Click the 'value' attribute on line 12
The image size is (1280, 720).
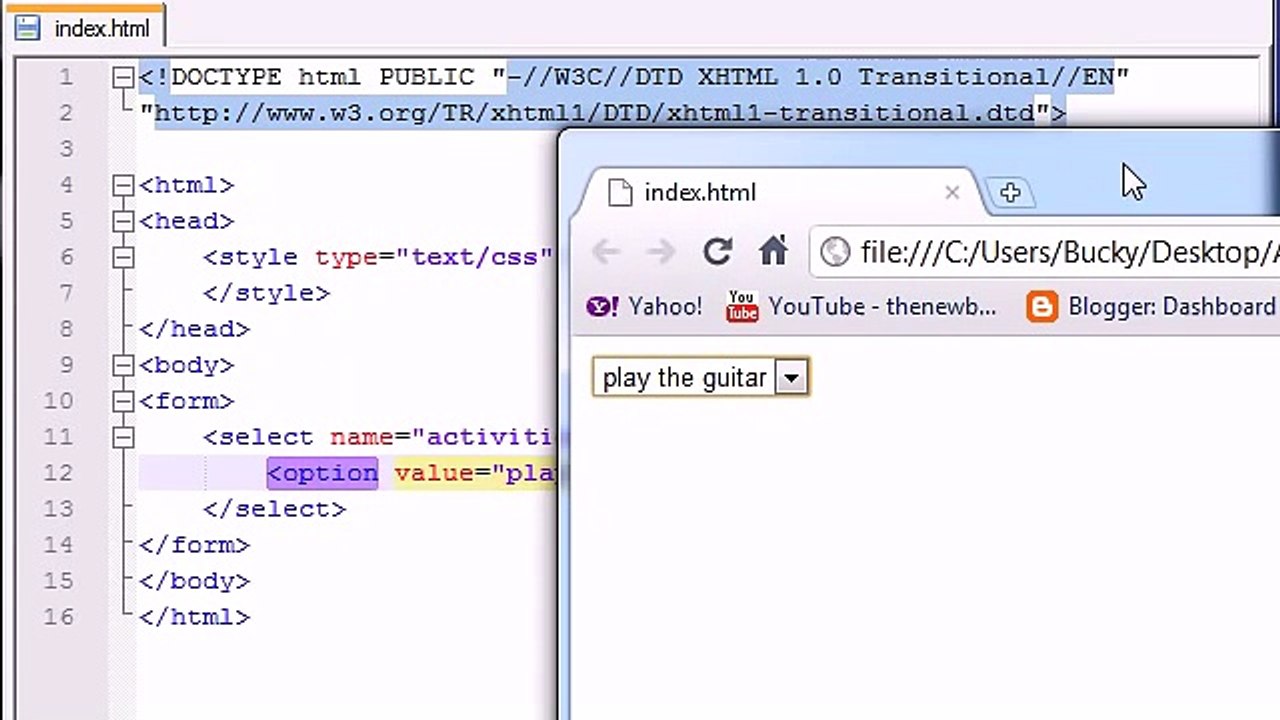[435, 473]
